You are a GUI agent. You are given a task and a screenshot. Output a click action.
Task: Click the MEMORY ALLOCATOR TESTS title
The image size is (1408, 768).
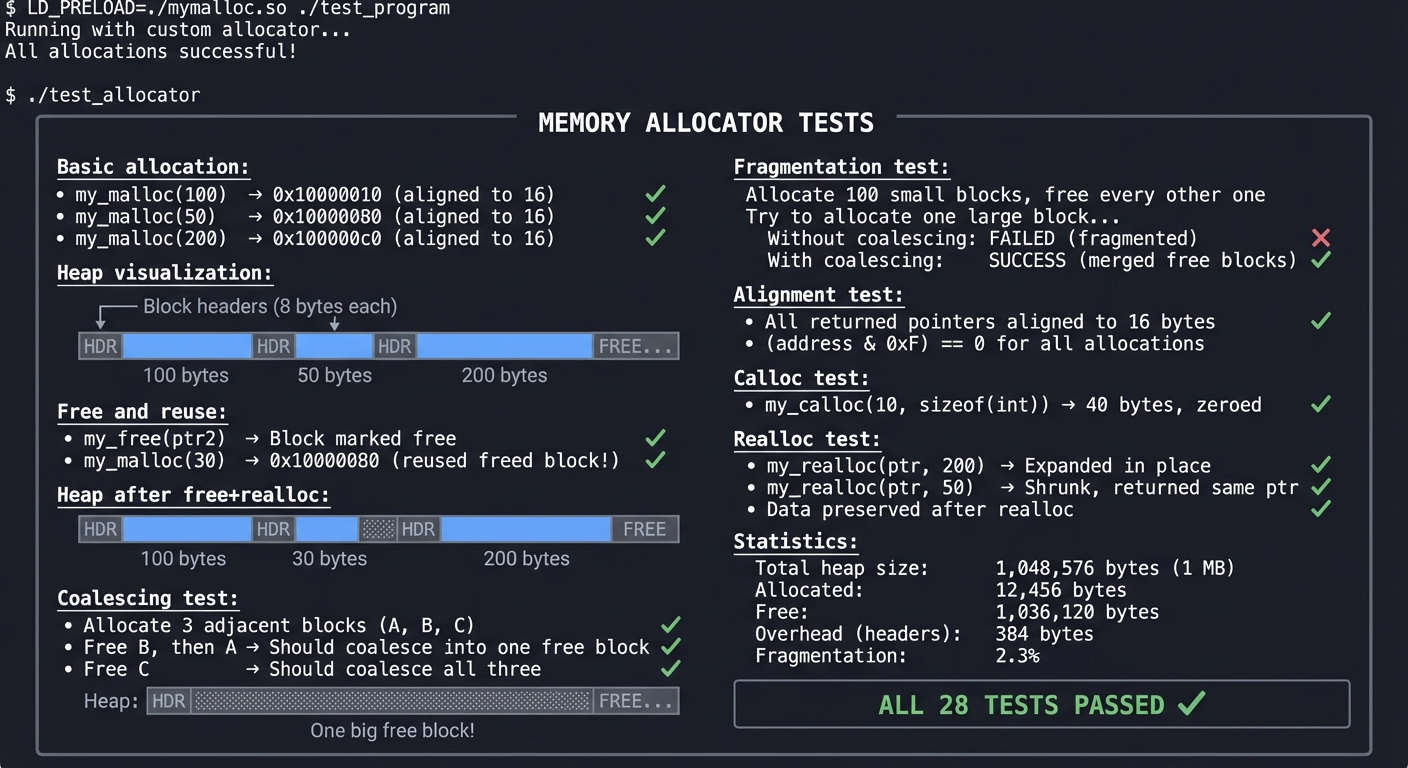(x=705, y=122)
